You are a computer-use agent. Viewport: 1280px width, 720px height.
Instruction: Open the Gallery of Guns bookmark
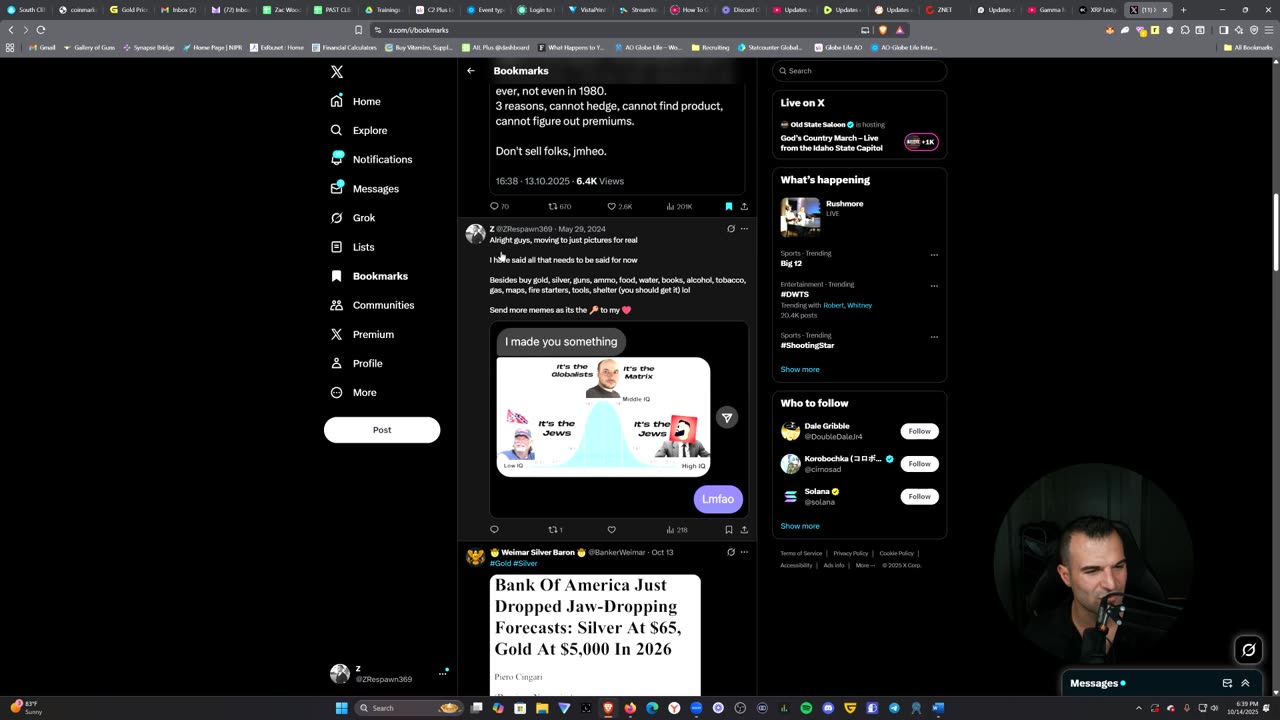[x=89, y=47]
